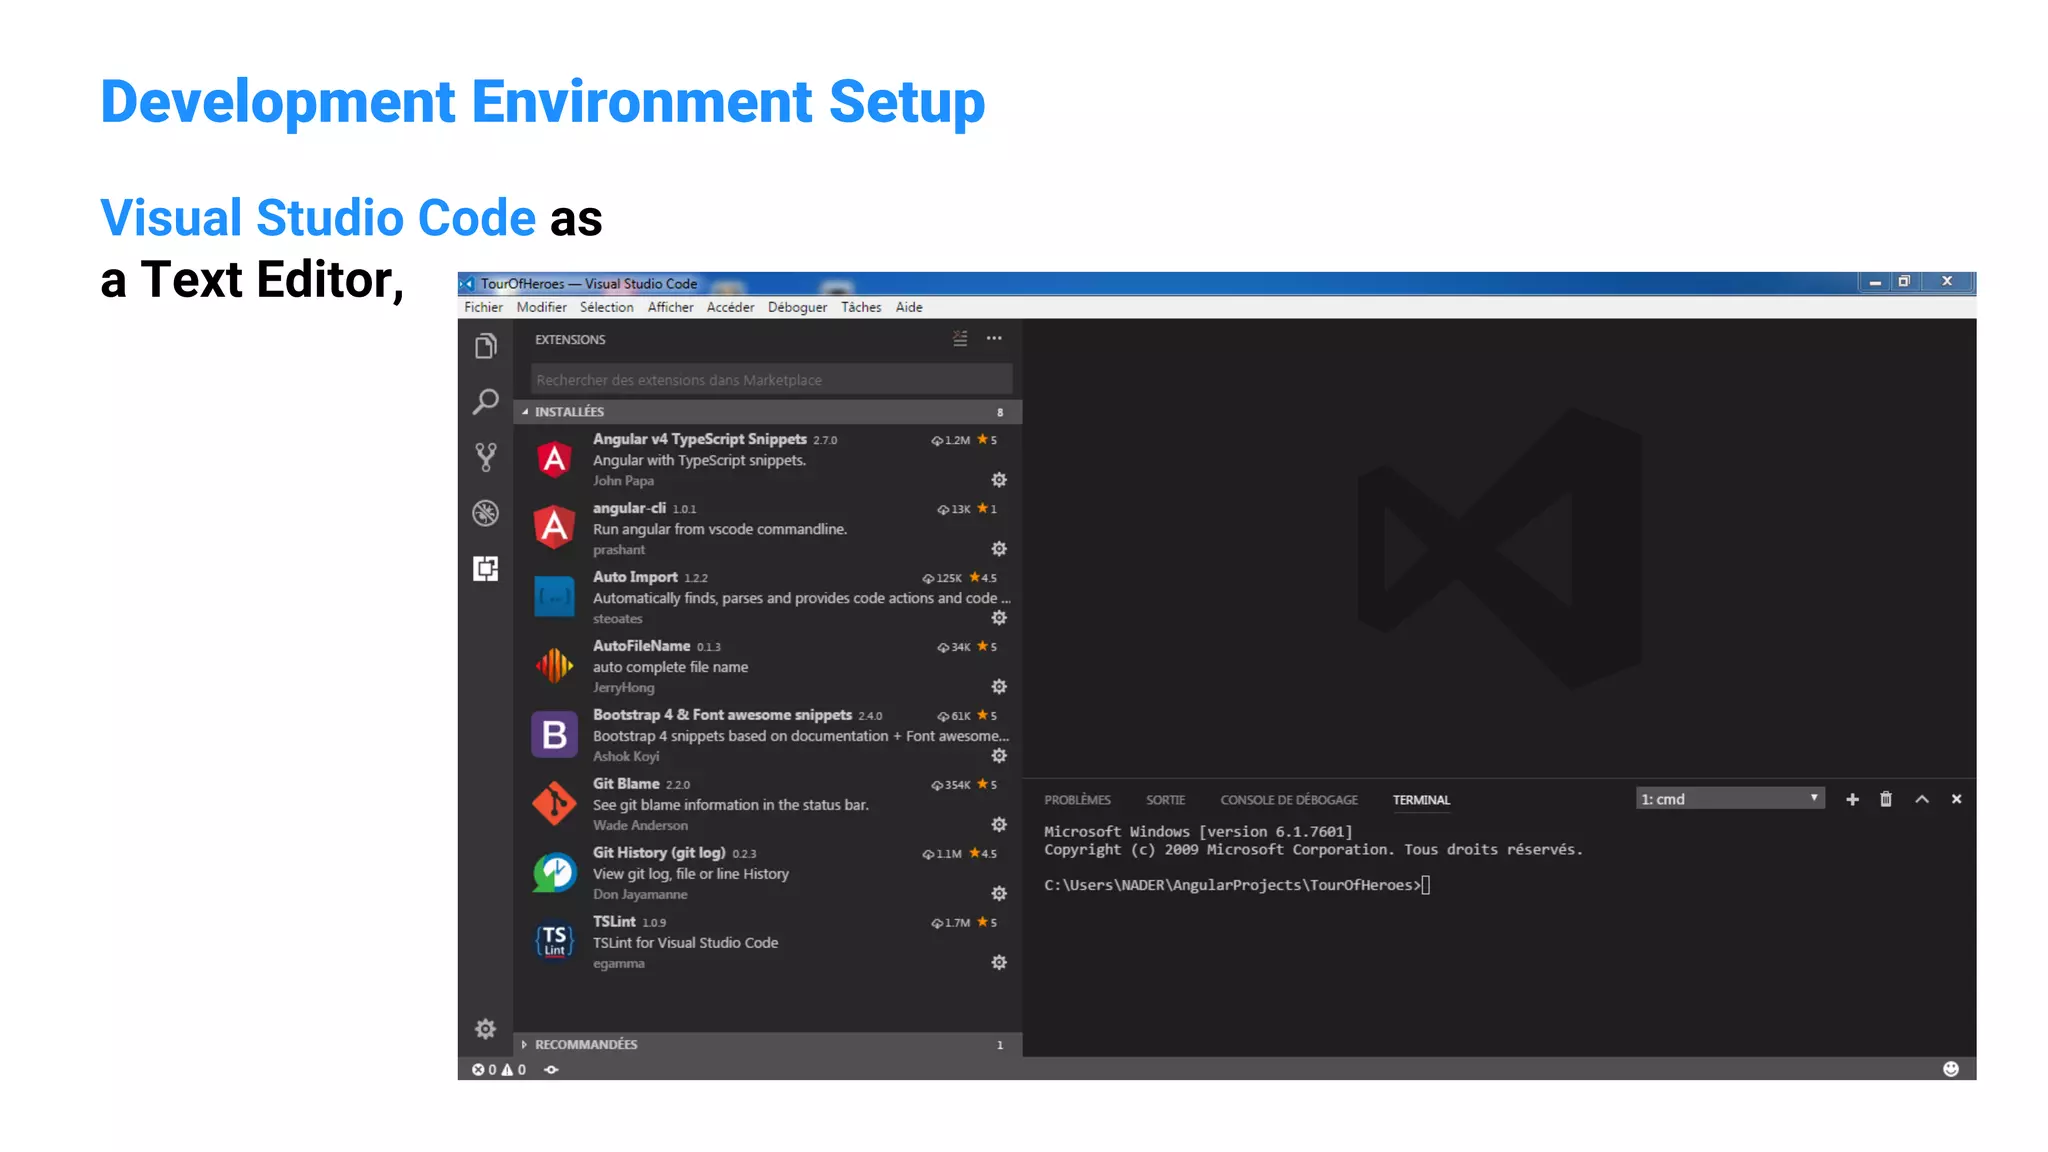
Task: Open gear menu for Auto Import extension
Action: 999,618
